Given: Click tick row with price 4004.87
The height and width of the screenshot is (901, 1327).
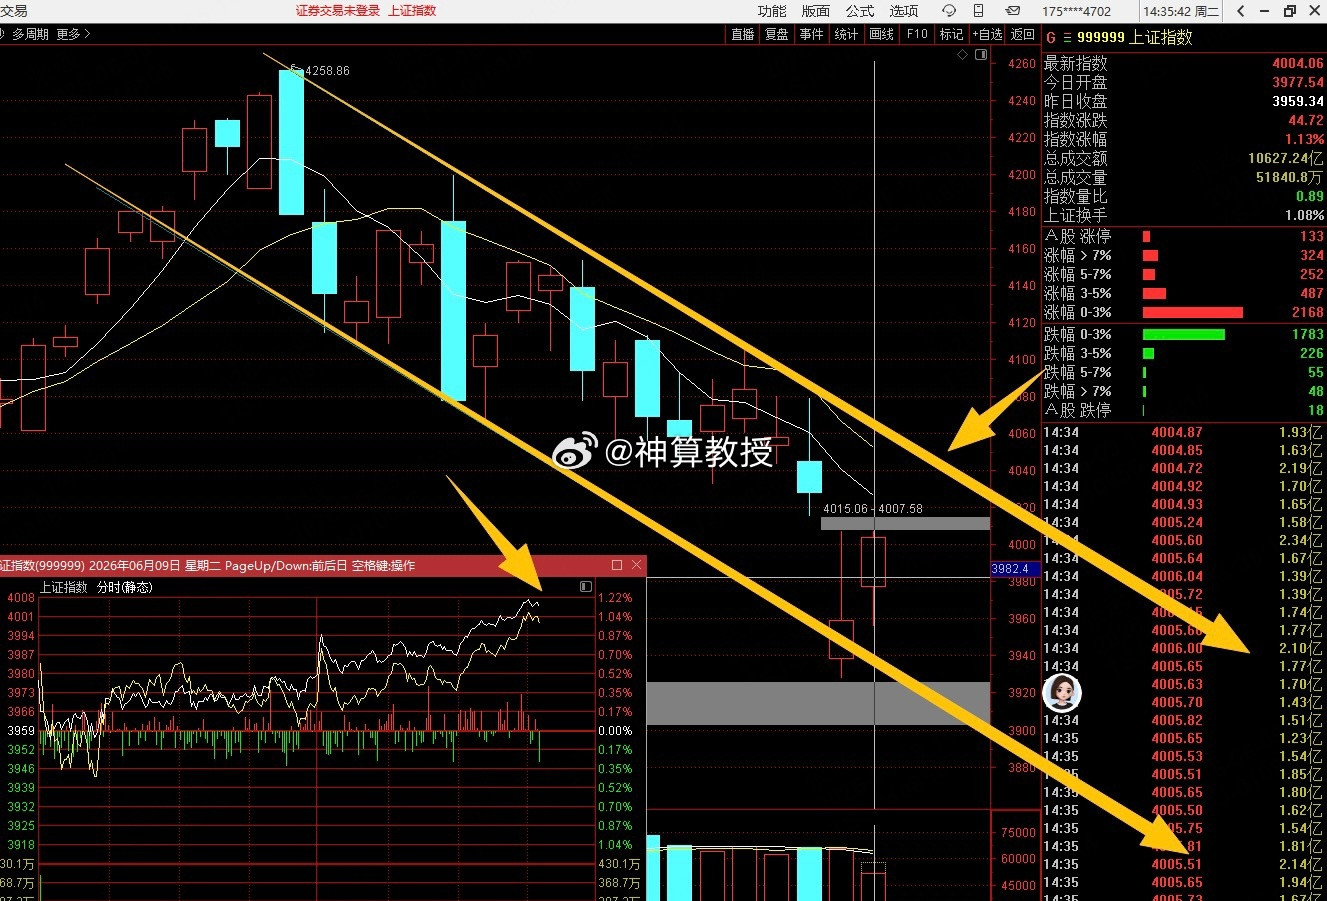Looking at the screenshot, I should click(x=1184, y=432).
